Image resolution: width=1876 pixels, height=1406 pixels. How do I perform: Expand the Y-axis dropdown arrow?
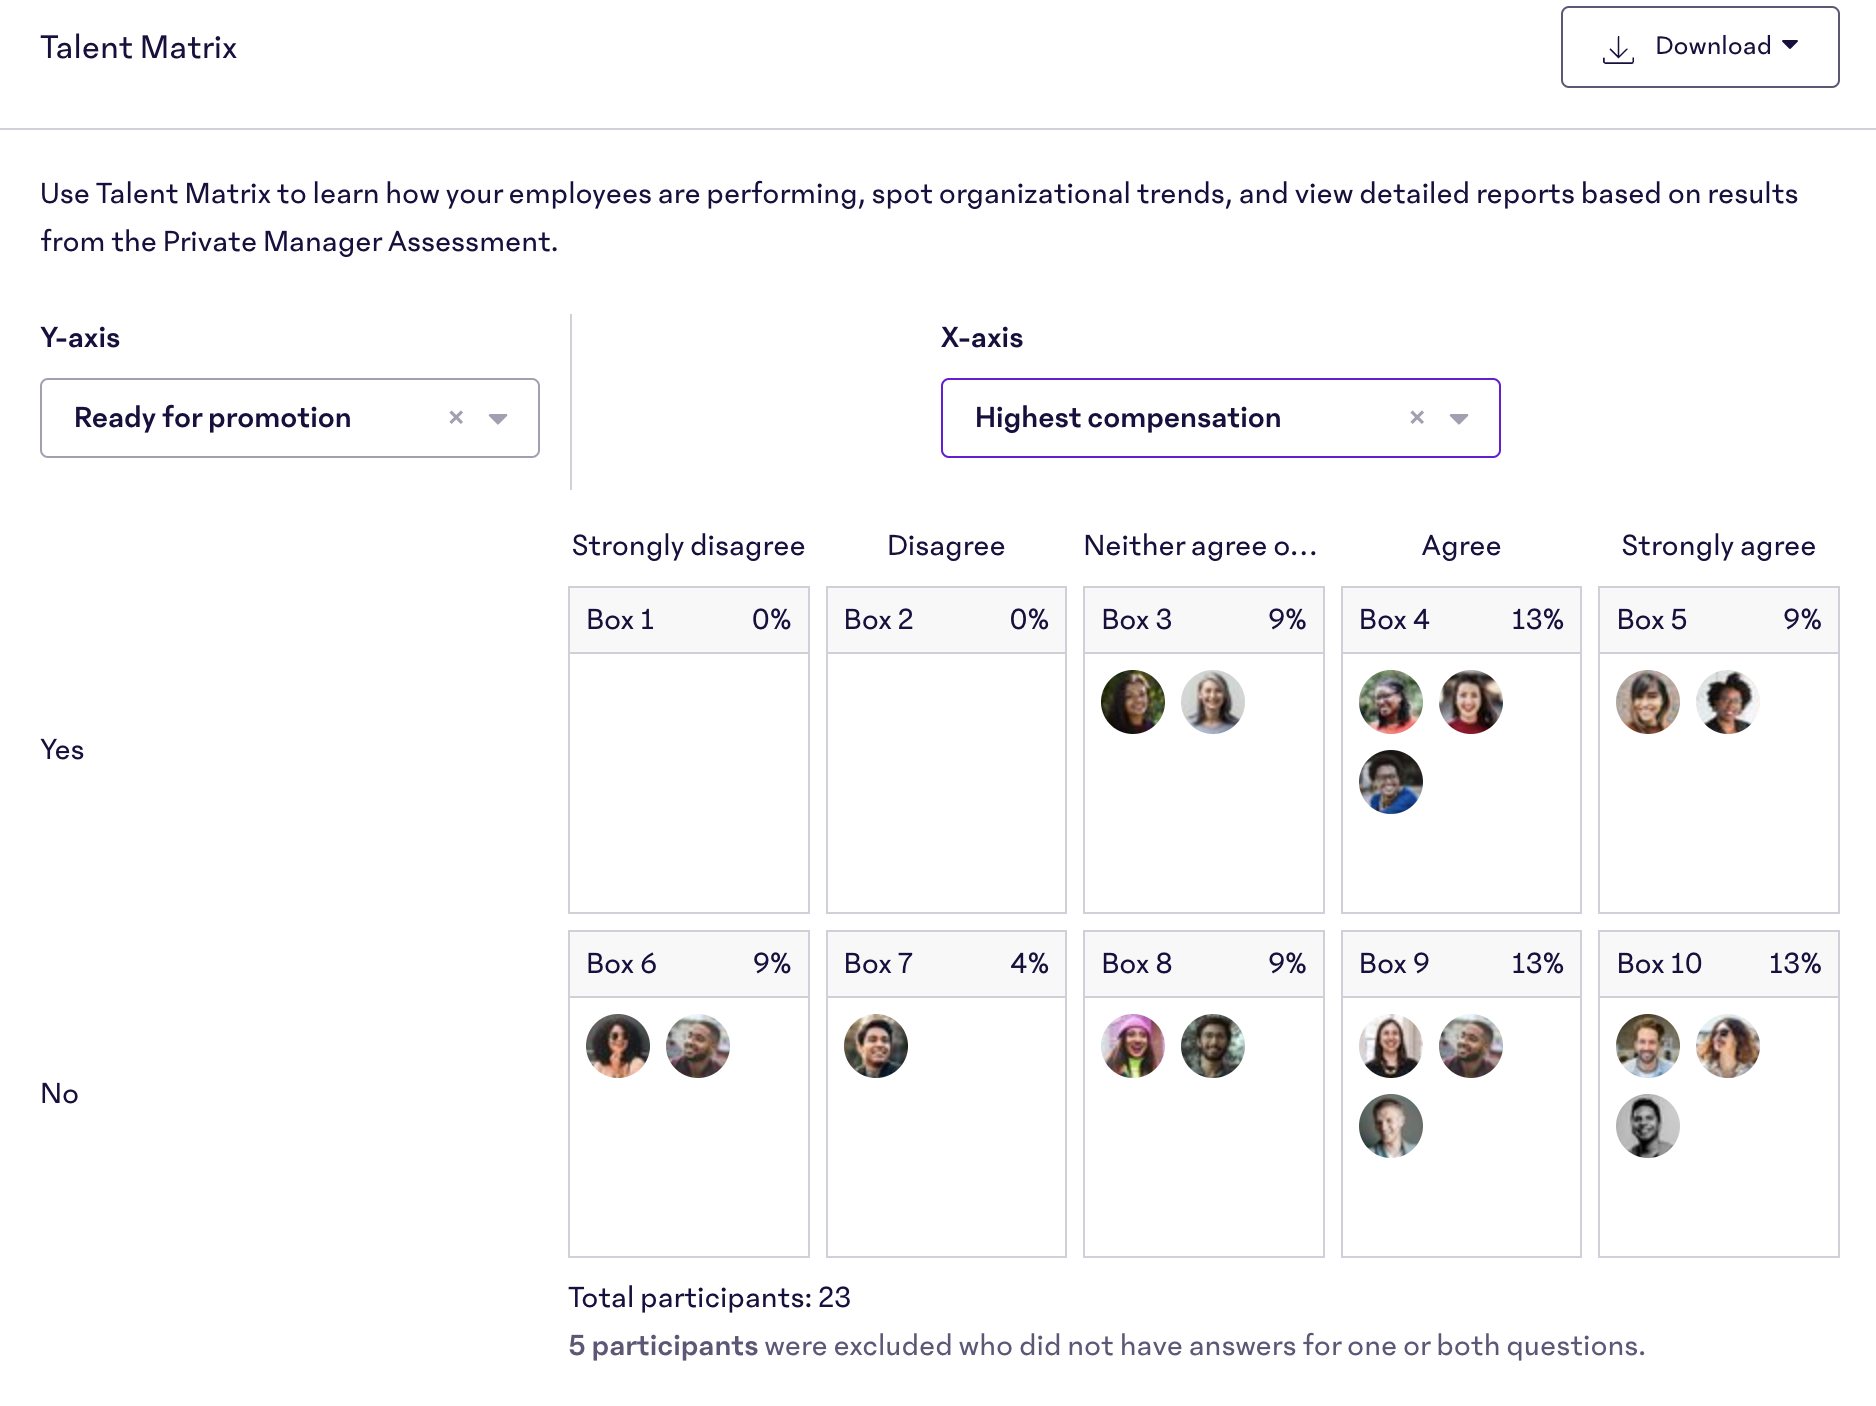pyautogui.click(x=498, y=418)
